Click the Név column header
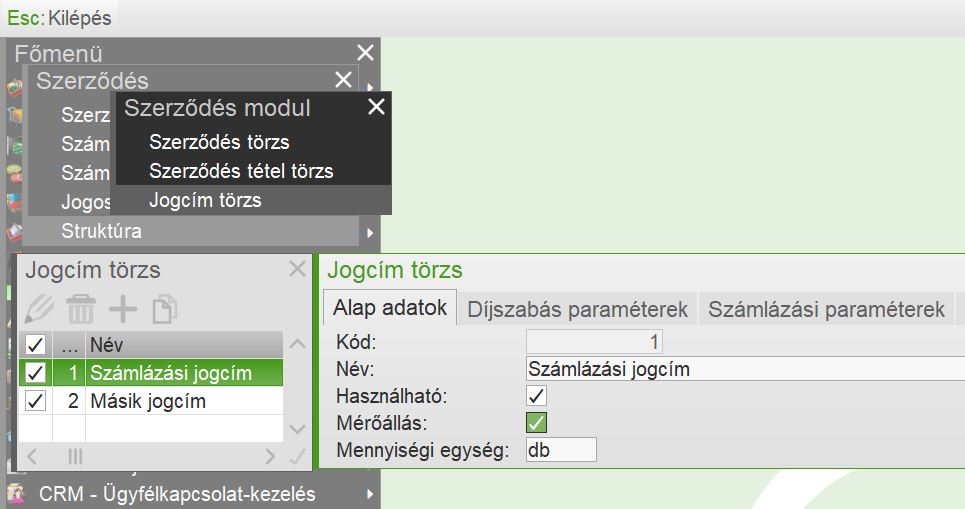965x509 pixels. pyautogui.click(x=184, y=345)
